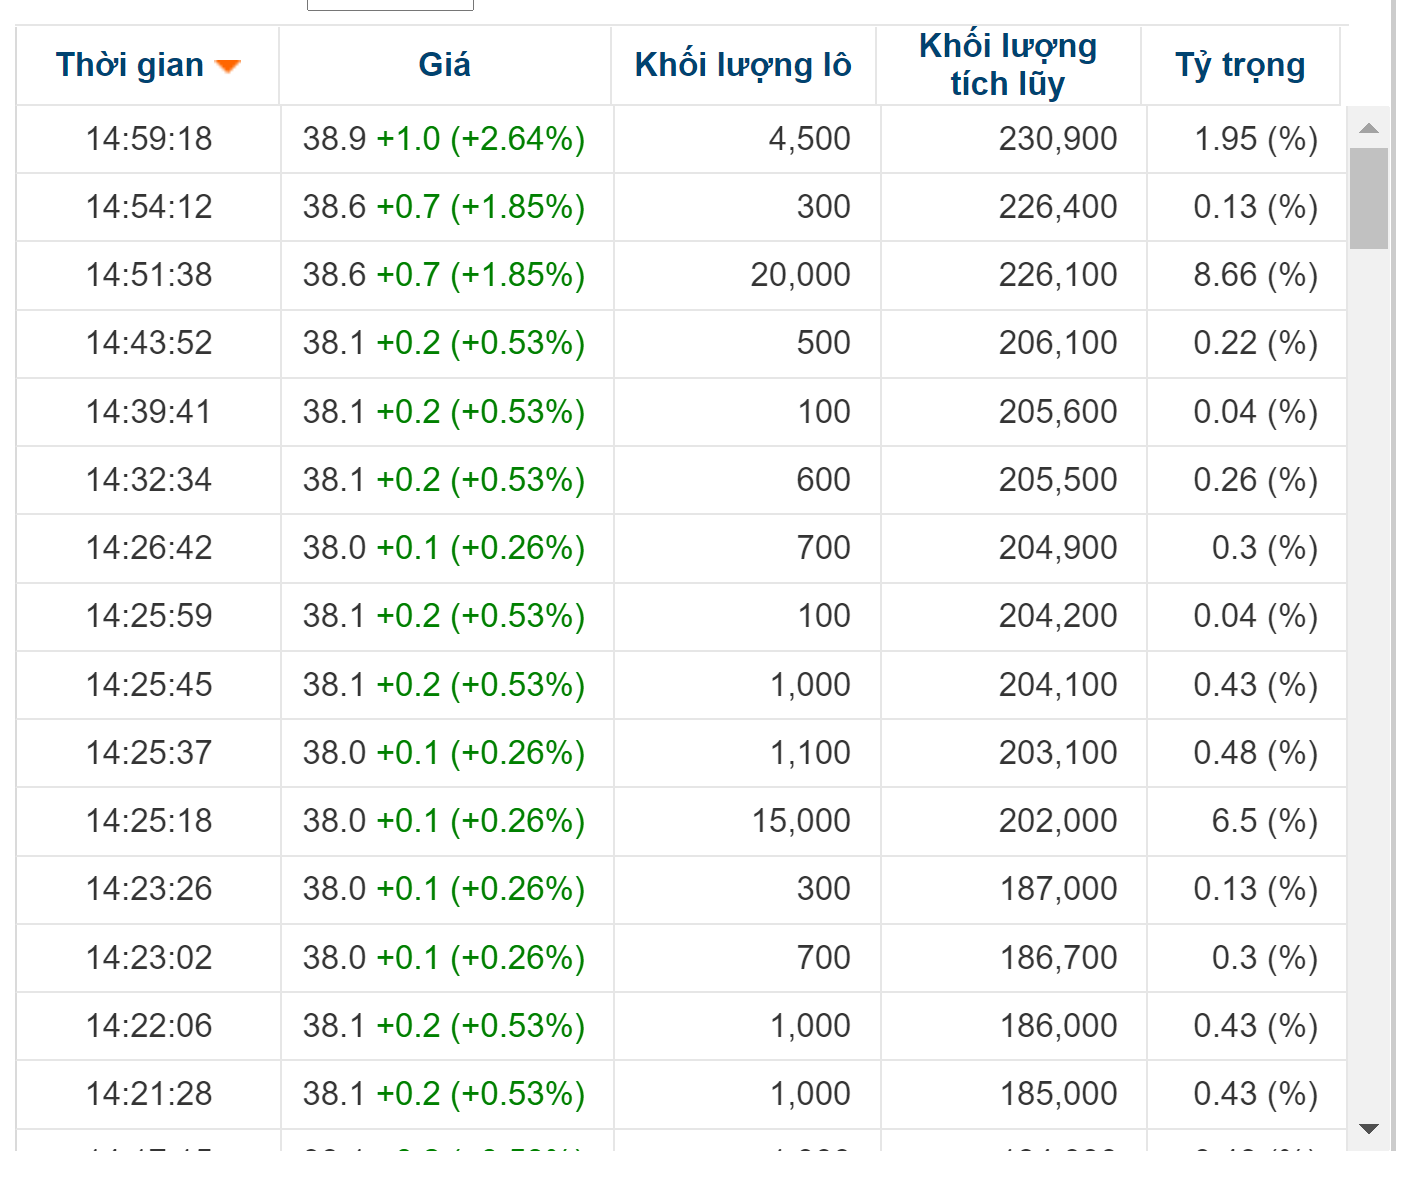Click the price cell 38.9 +1.0 (+2.64%)
This screenshot has width=1418, height=1183.
pyautogui.click(x=444, y=139)
